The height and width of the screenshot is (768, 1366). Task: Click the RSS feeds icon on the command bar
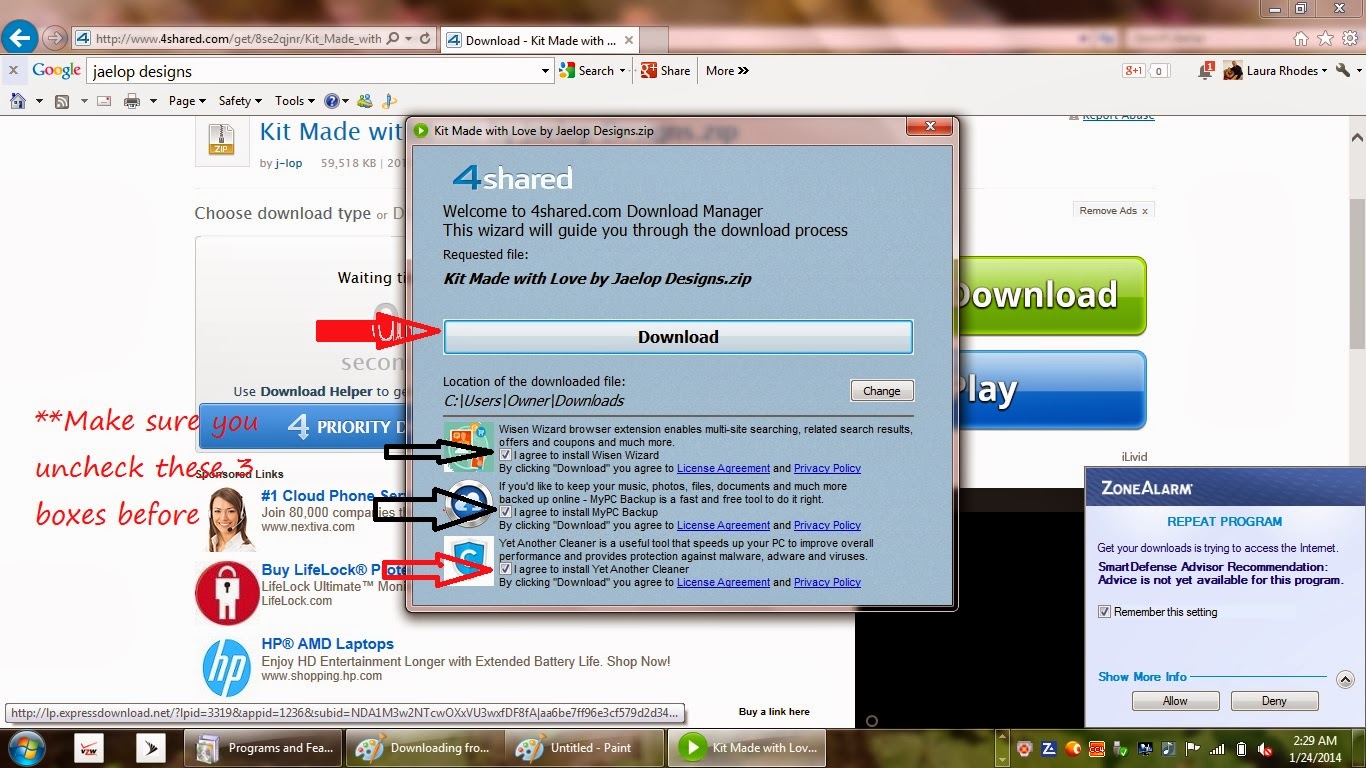point(60,100)
